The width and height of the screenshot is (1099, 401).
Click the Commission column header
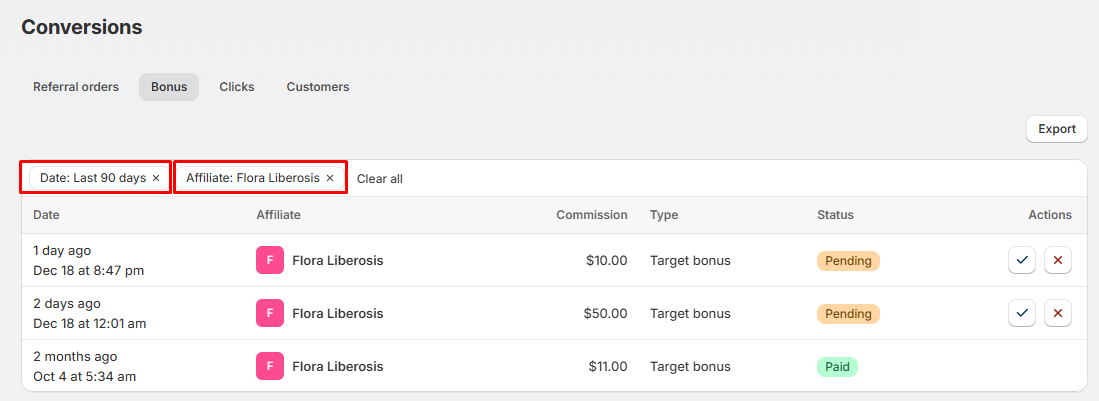pyautogui.click(x=592, y=215)
